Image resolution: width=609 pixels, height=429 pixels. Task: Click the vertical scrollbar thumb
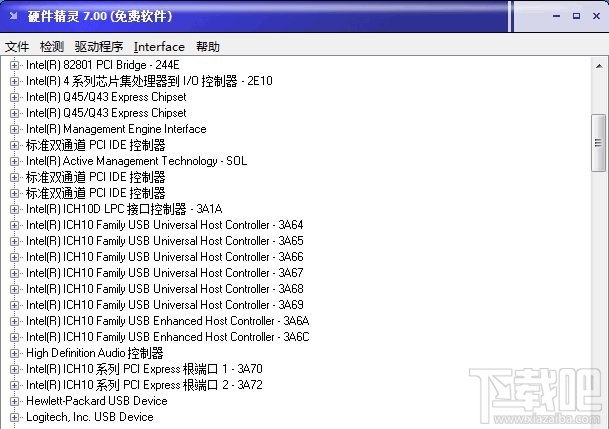coord(599,142)
